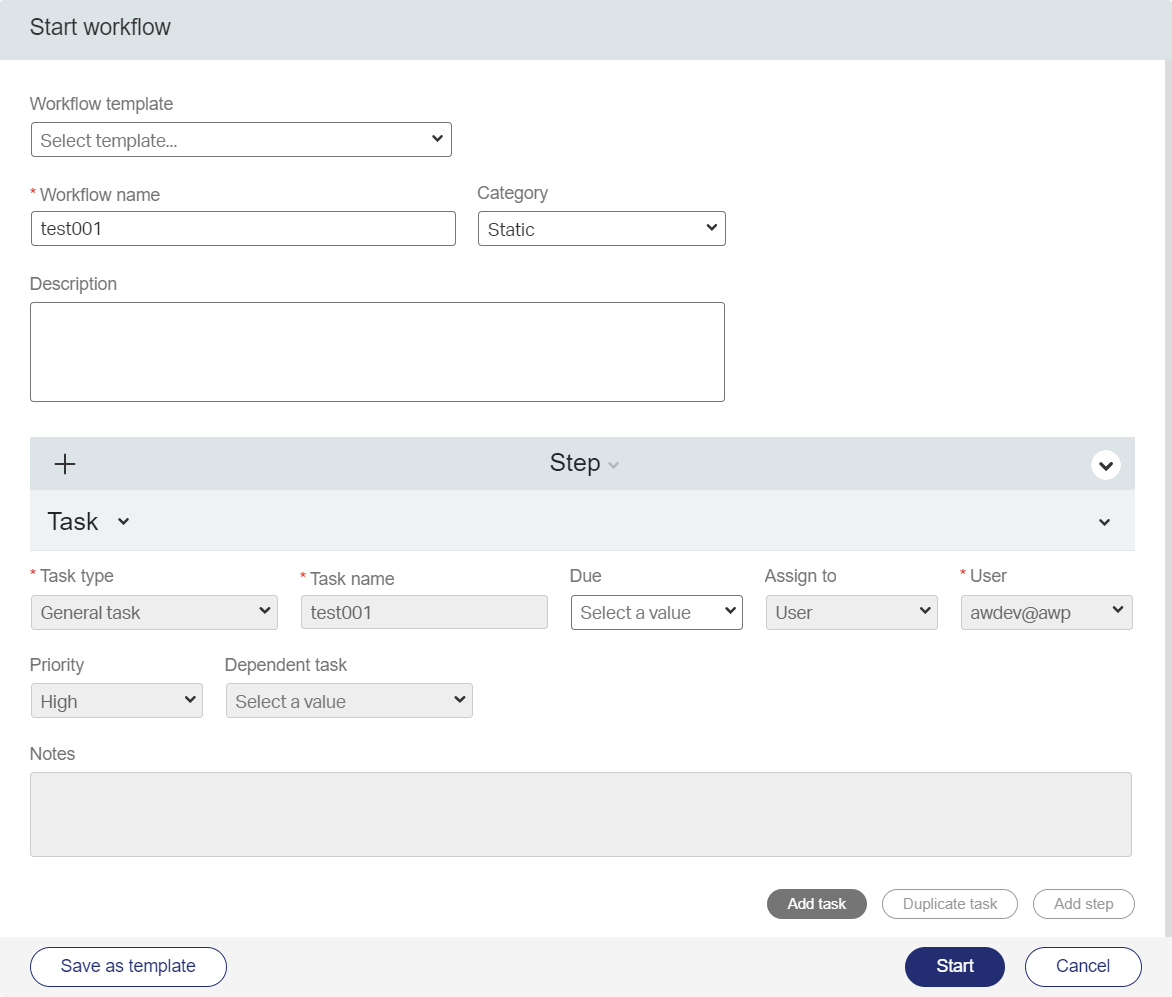Collapse the Task section using right chevron
Screen dimensions: 1172x997
tap(1104, 522)
